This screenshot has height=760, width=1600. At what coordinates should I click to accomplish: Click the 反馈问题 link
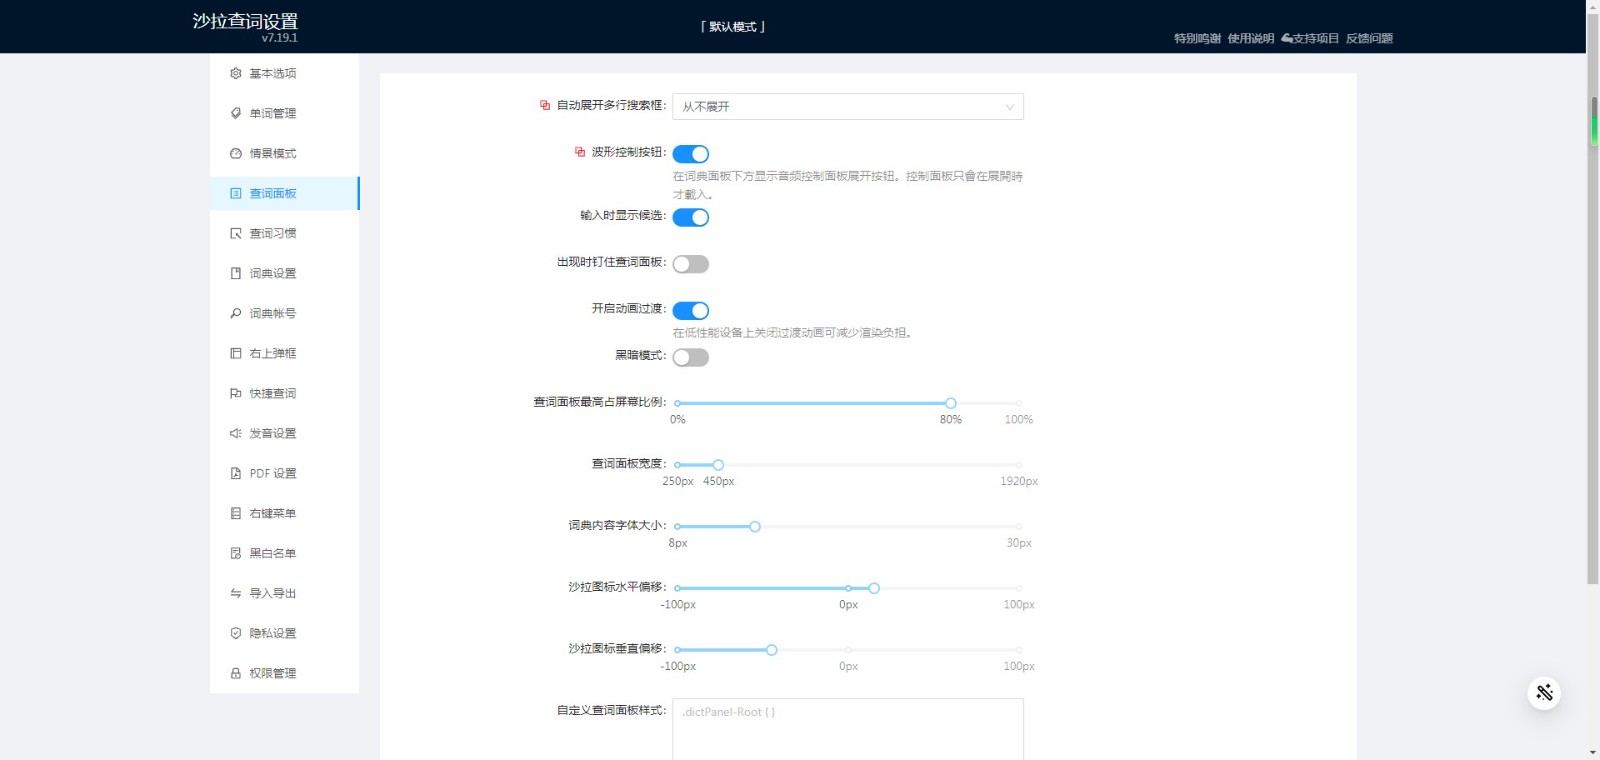(x=1369, y=38)
